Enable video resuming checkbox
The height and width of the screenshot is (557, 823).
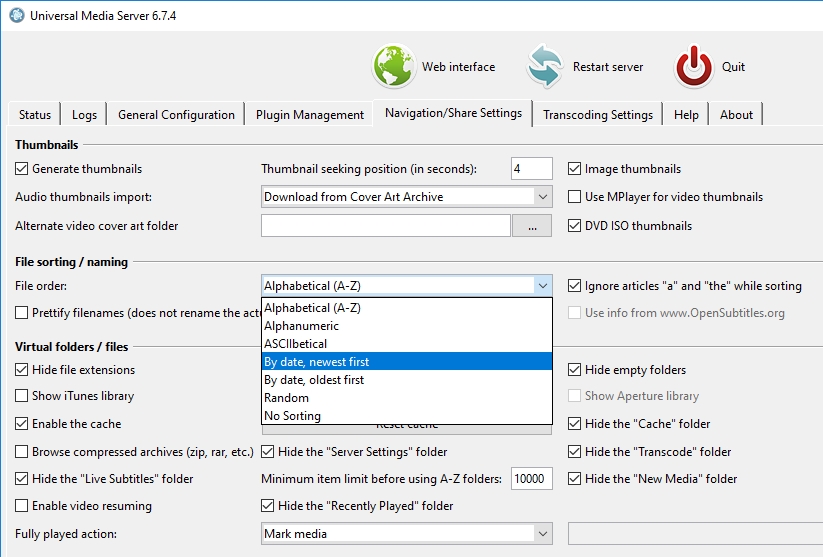(x=22, y=506)
